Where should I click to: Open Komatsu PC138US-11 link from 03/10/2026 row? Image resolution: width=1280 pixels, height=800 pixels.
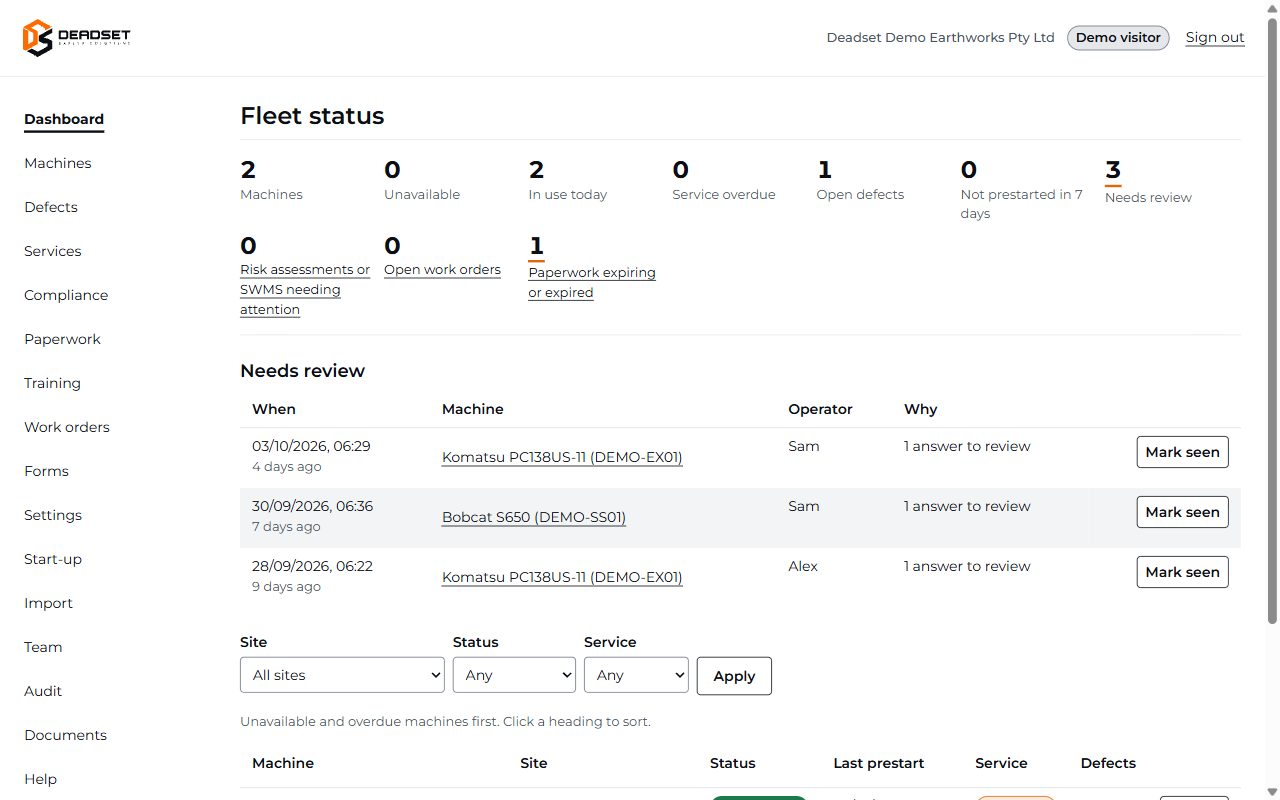pyautogui.click(x=562, y=458)
